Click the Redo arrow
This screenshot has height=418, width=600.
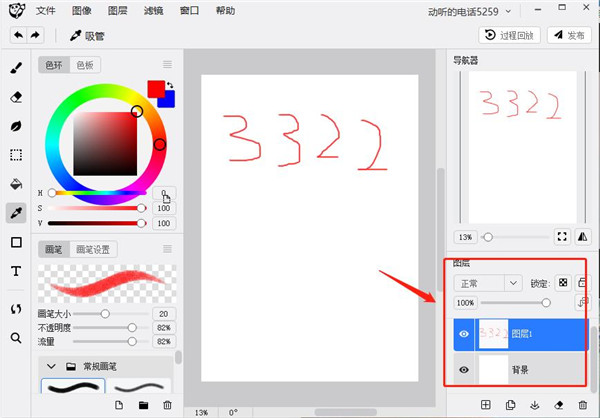[35, 36]
